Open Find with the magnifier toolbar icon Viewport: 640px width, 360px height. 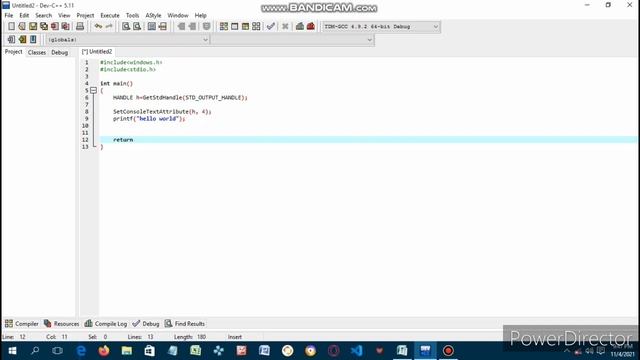coord(126,26)
